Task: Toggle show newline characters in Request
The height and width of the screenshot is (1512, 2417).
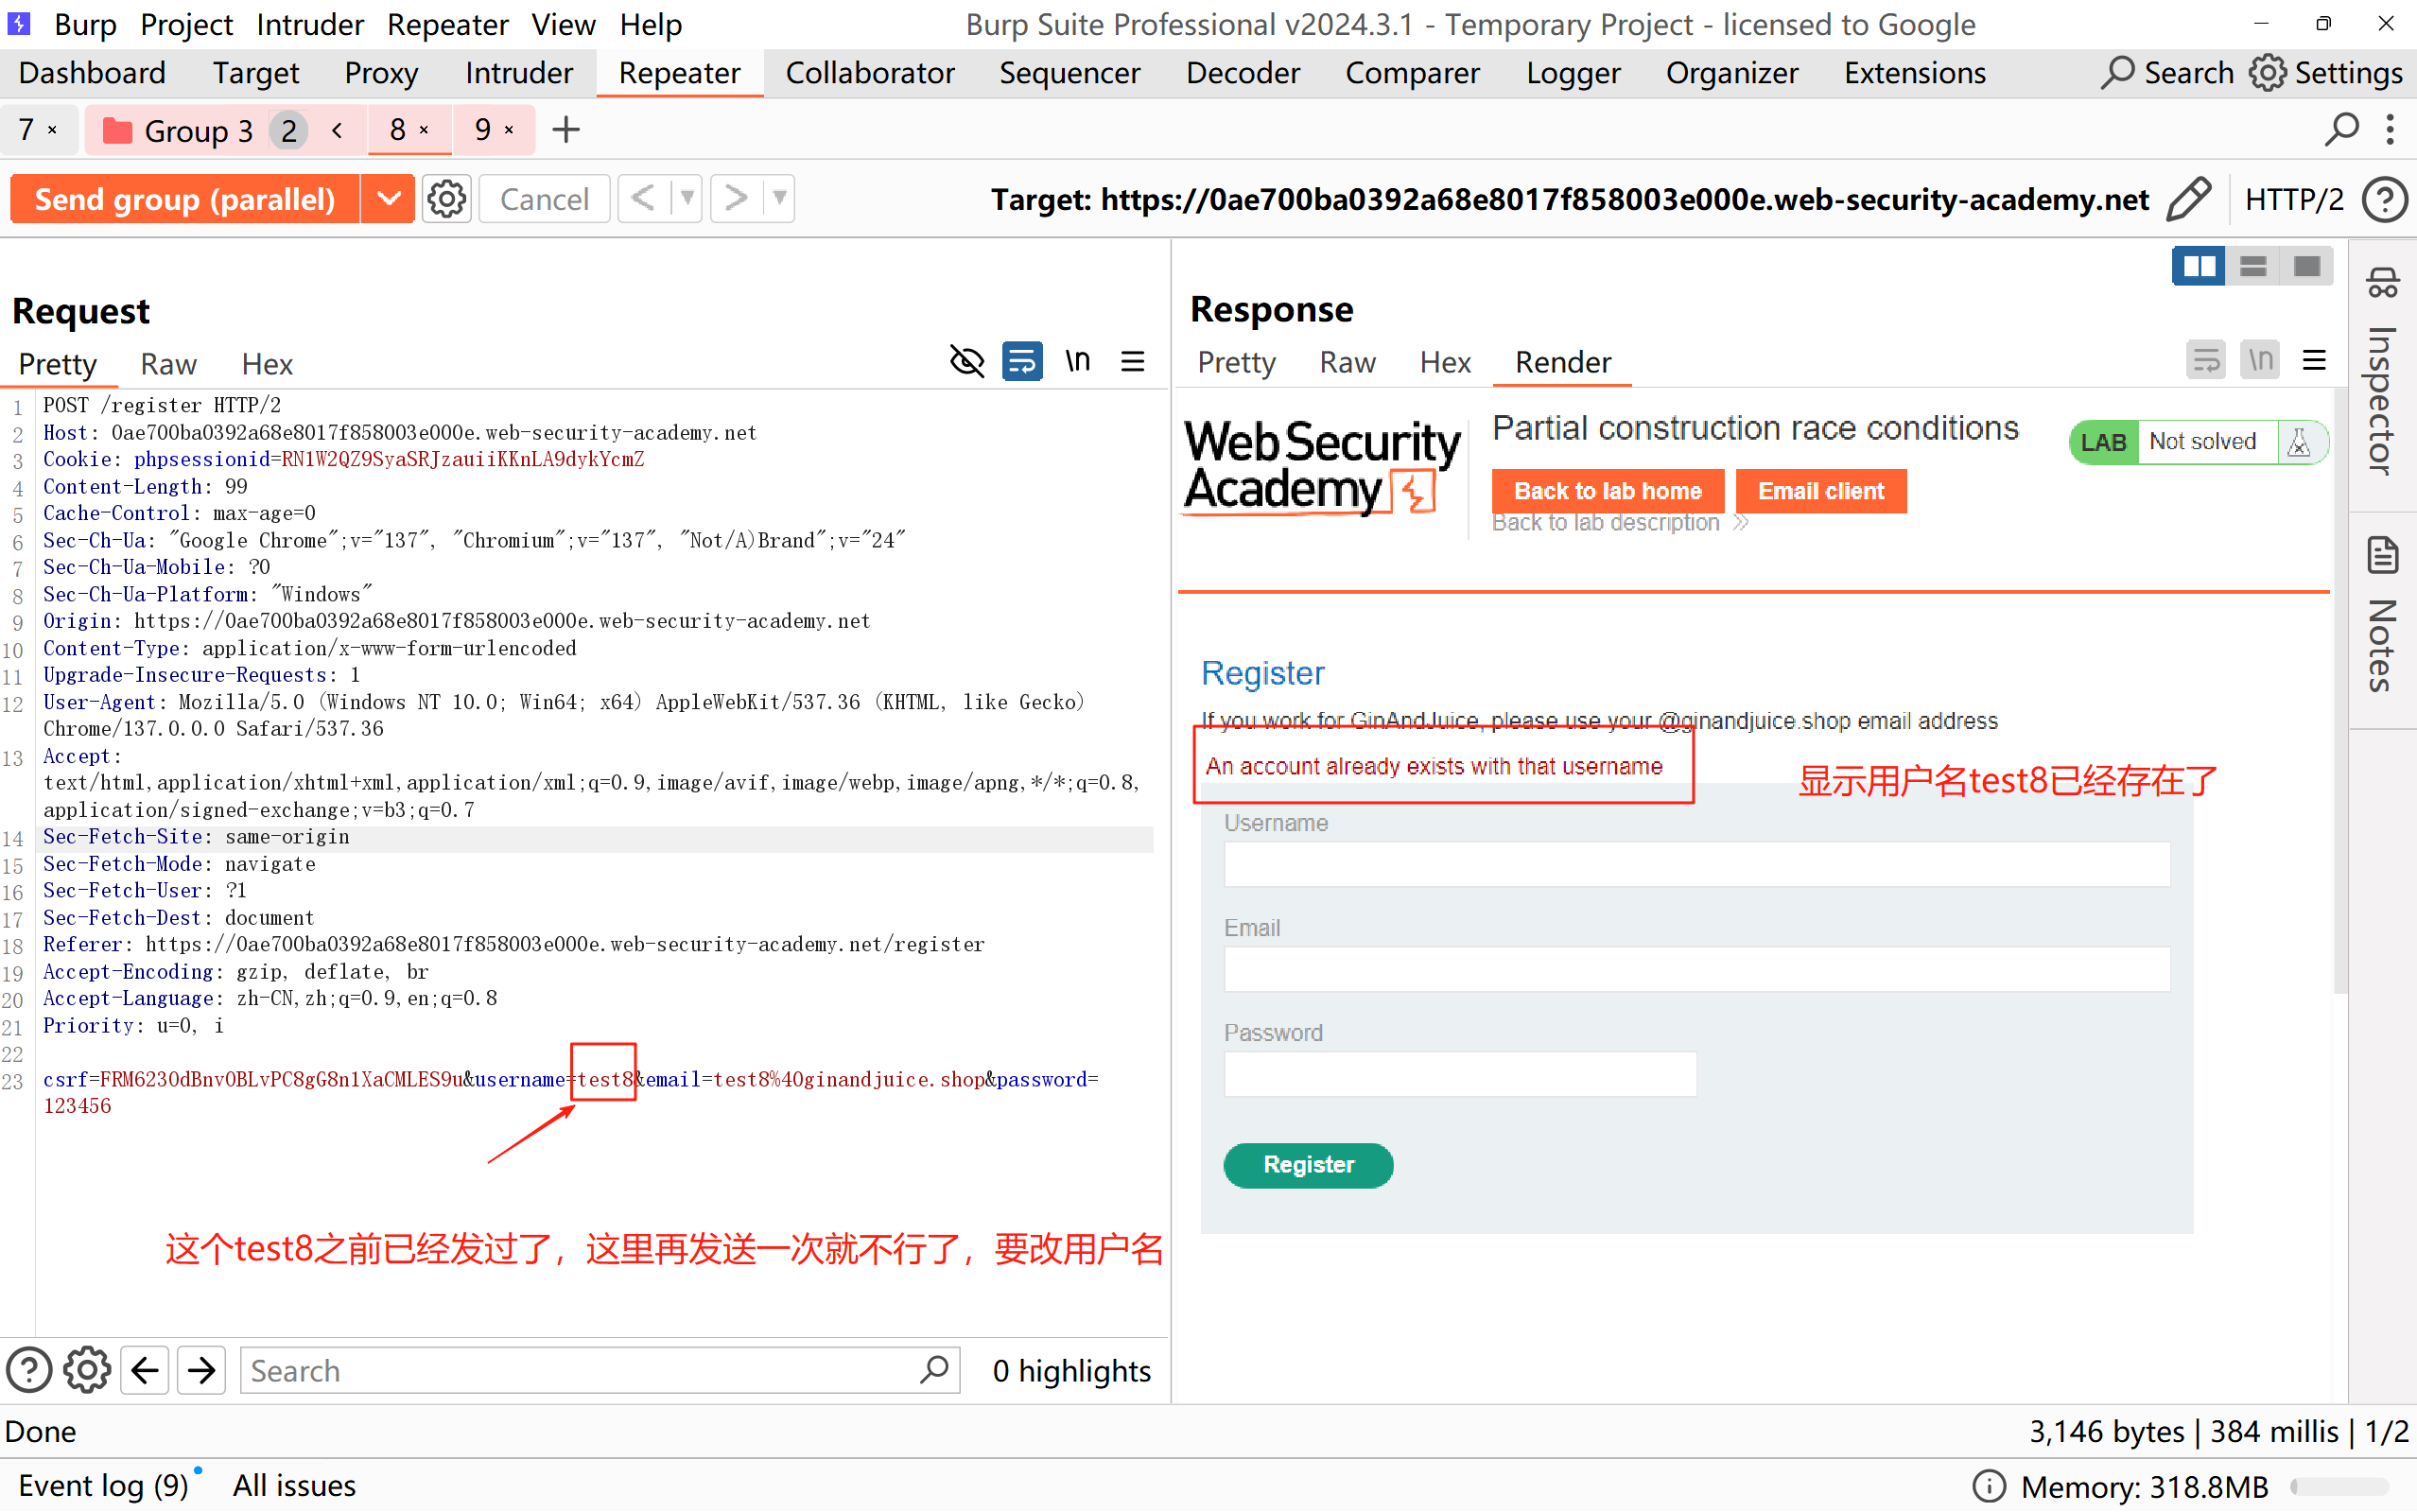Action: [x=1077, y=361]
